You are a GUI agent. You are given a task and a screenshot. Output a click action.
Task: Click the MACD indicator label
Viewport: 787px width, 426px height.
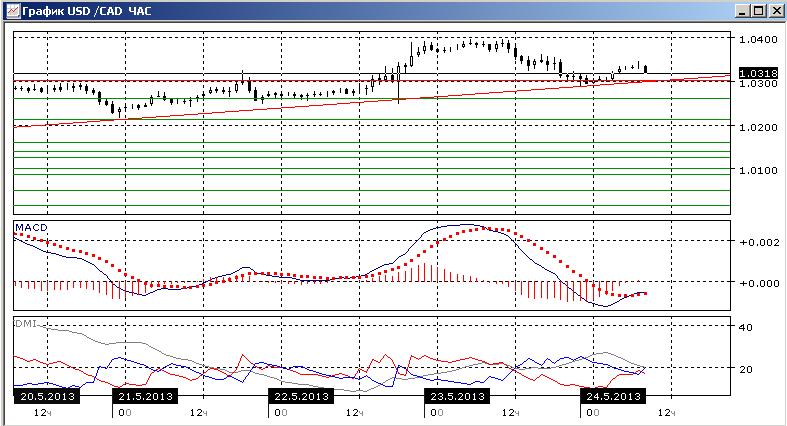coord(31,228)
